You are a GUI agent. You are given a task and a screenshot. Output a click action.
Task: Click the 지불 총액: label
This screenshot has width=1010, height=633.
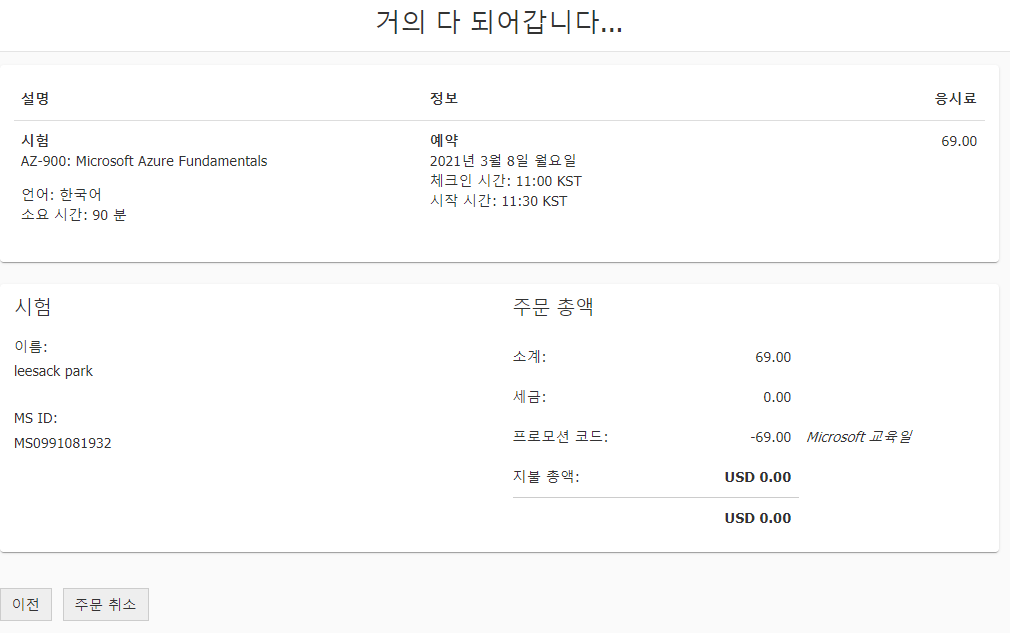(546, 477)
